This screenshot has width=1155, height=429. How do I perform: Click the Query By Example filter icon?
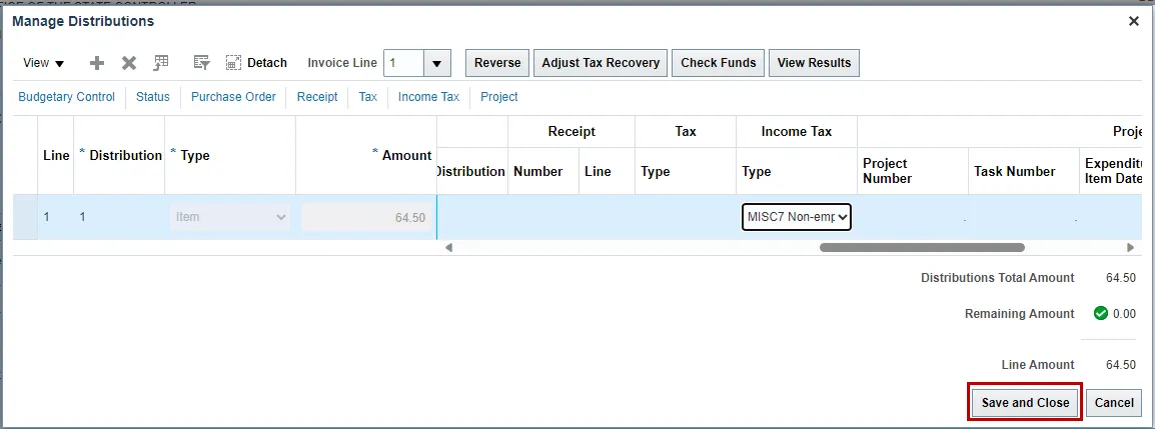201,63
